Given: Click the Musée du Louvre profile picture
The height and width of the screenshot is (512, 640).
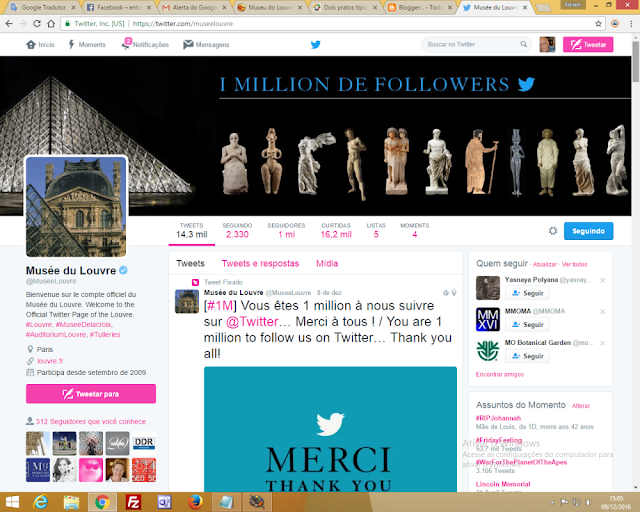Looking at the screenshot, I should coord(76,207).
